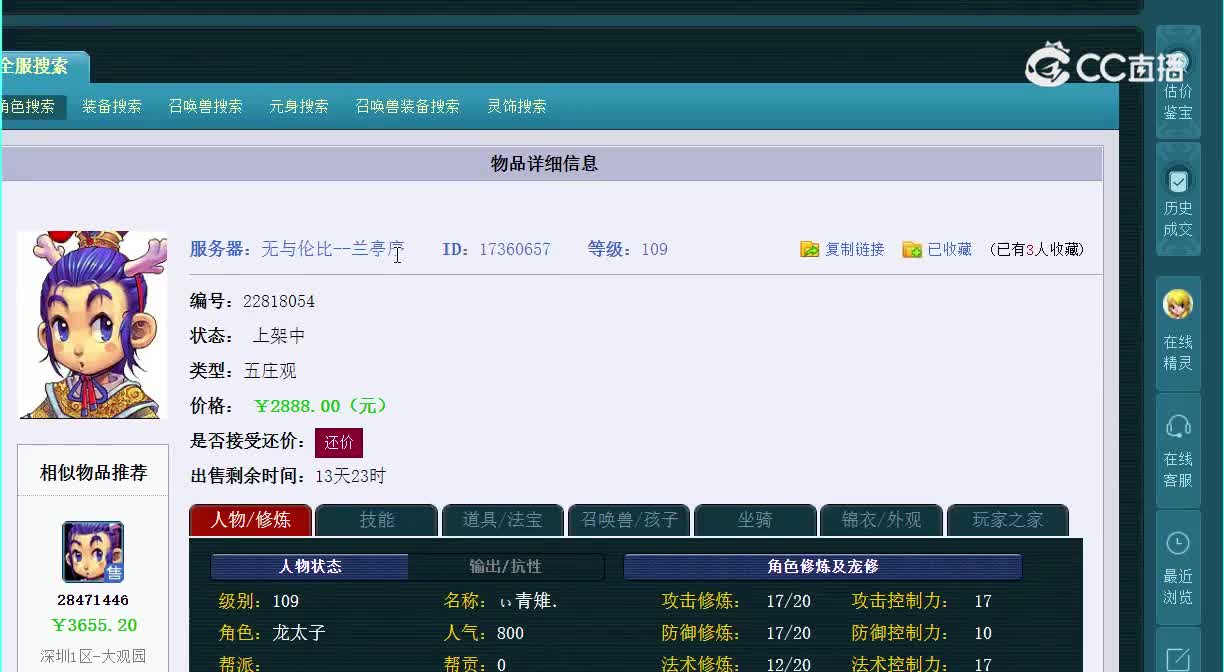Open the 估价鉴宝 sidebar icon

click(x=1178, y=82)
